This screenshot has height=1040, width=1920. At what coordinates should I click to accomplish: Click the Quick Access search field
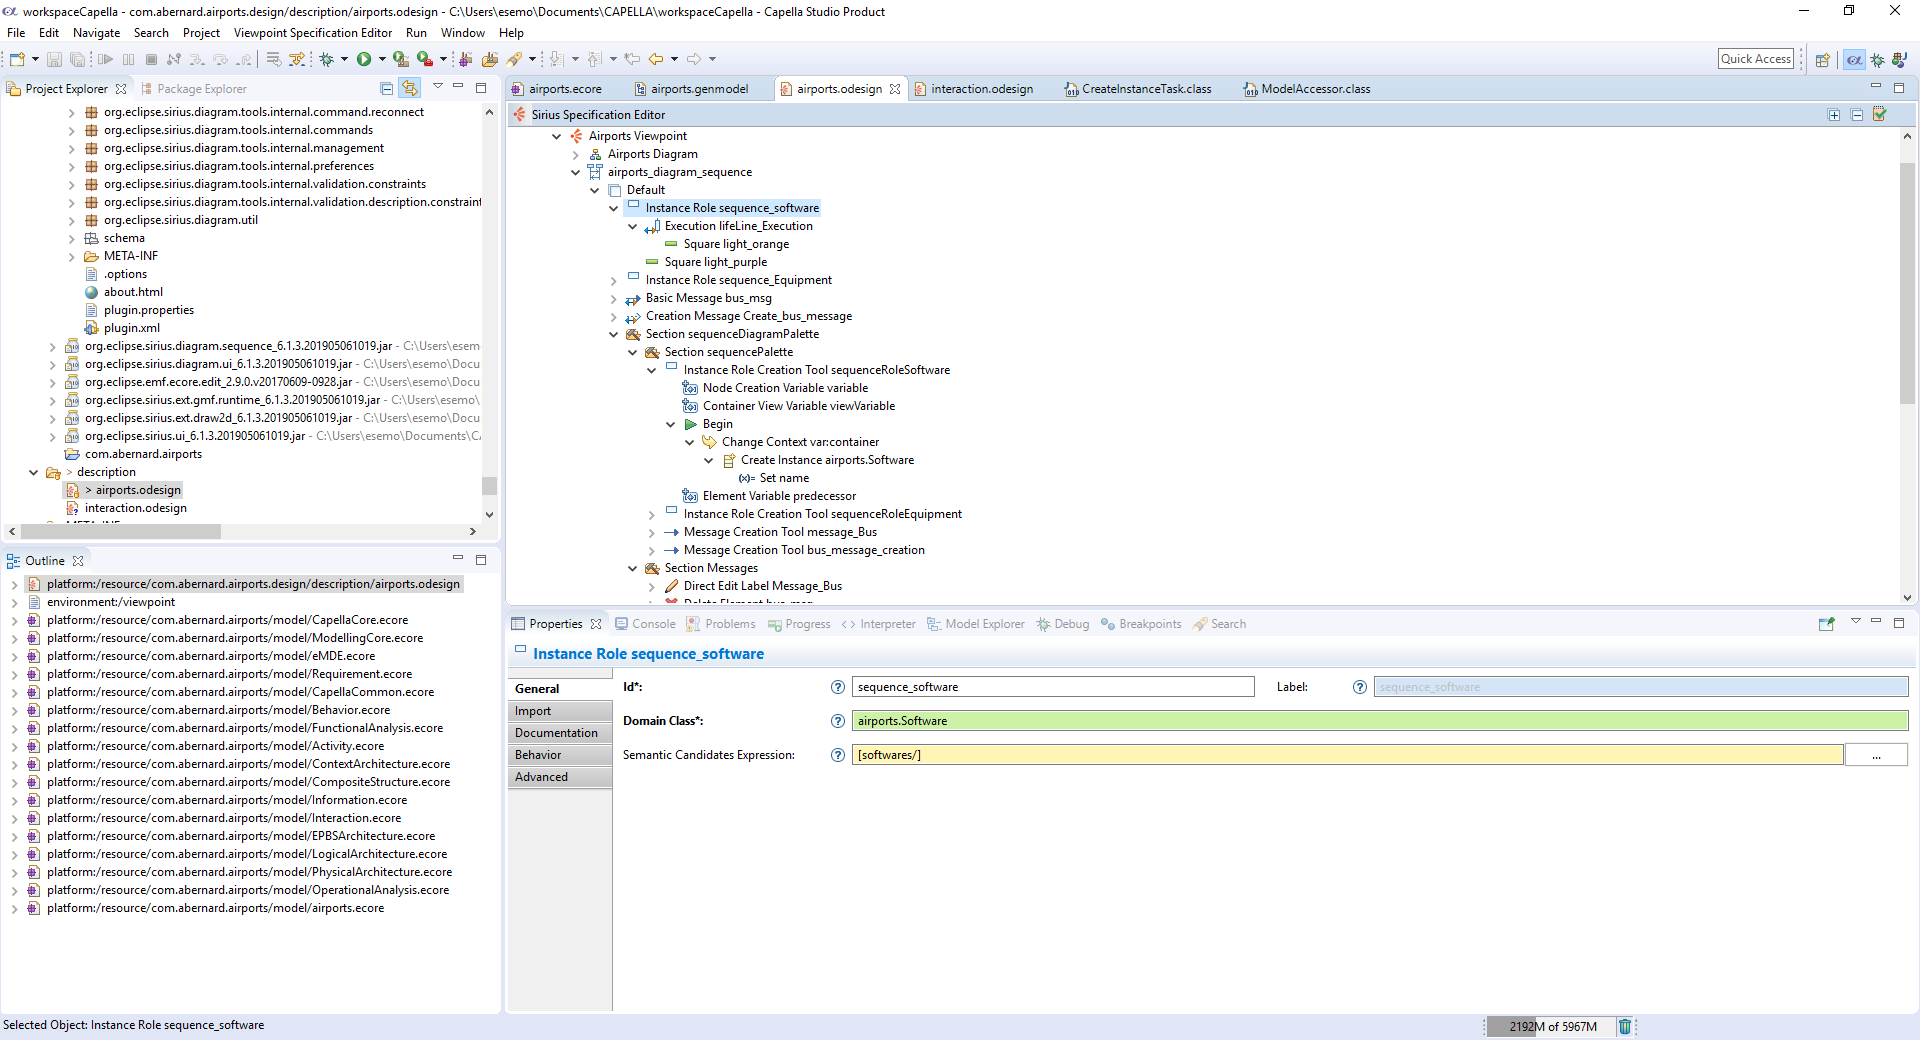[1756, 59]
